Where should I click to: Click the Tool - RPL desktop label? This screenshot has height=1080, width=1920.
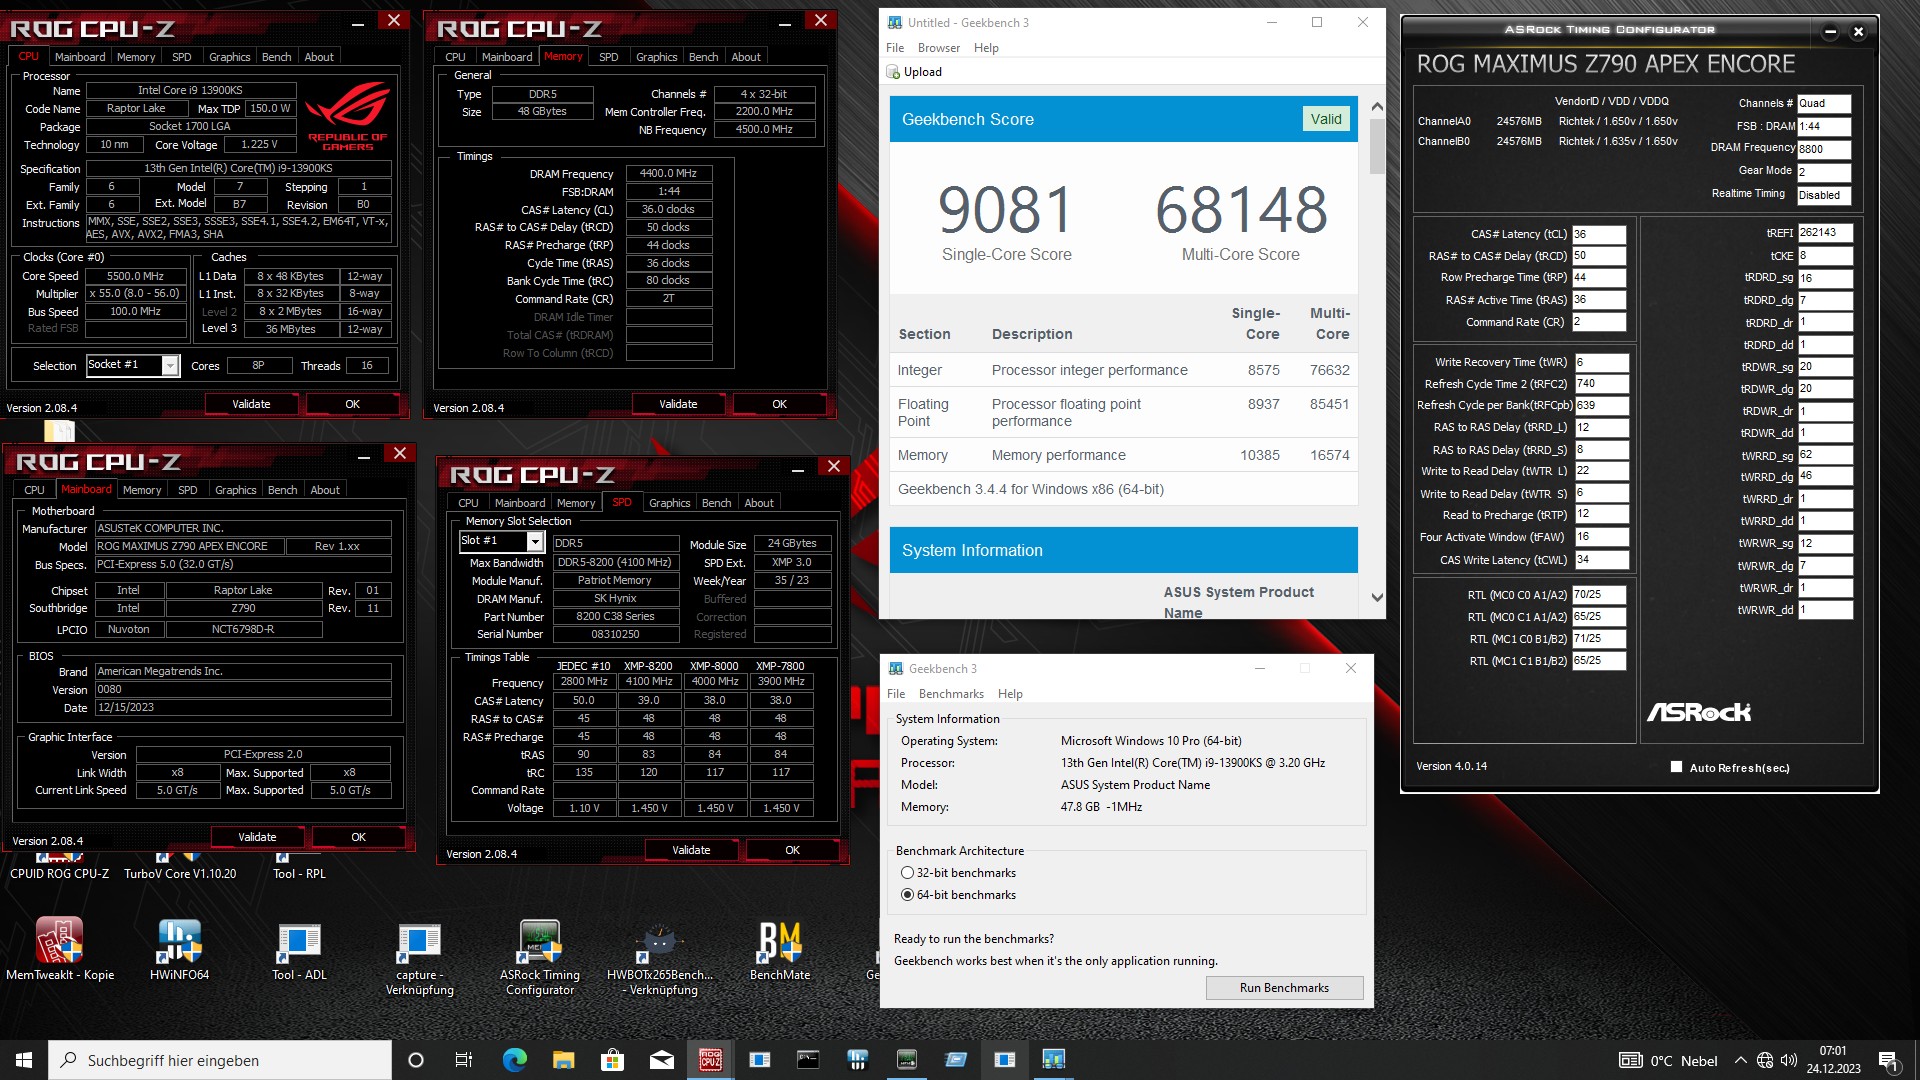click(299, 874)
